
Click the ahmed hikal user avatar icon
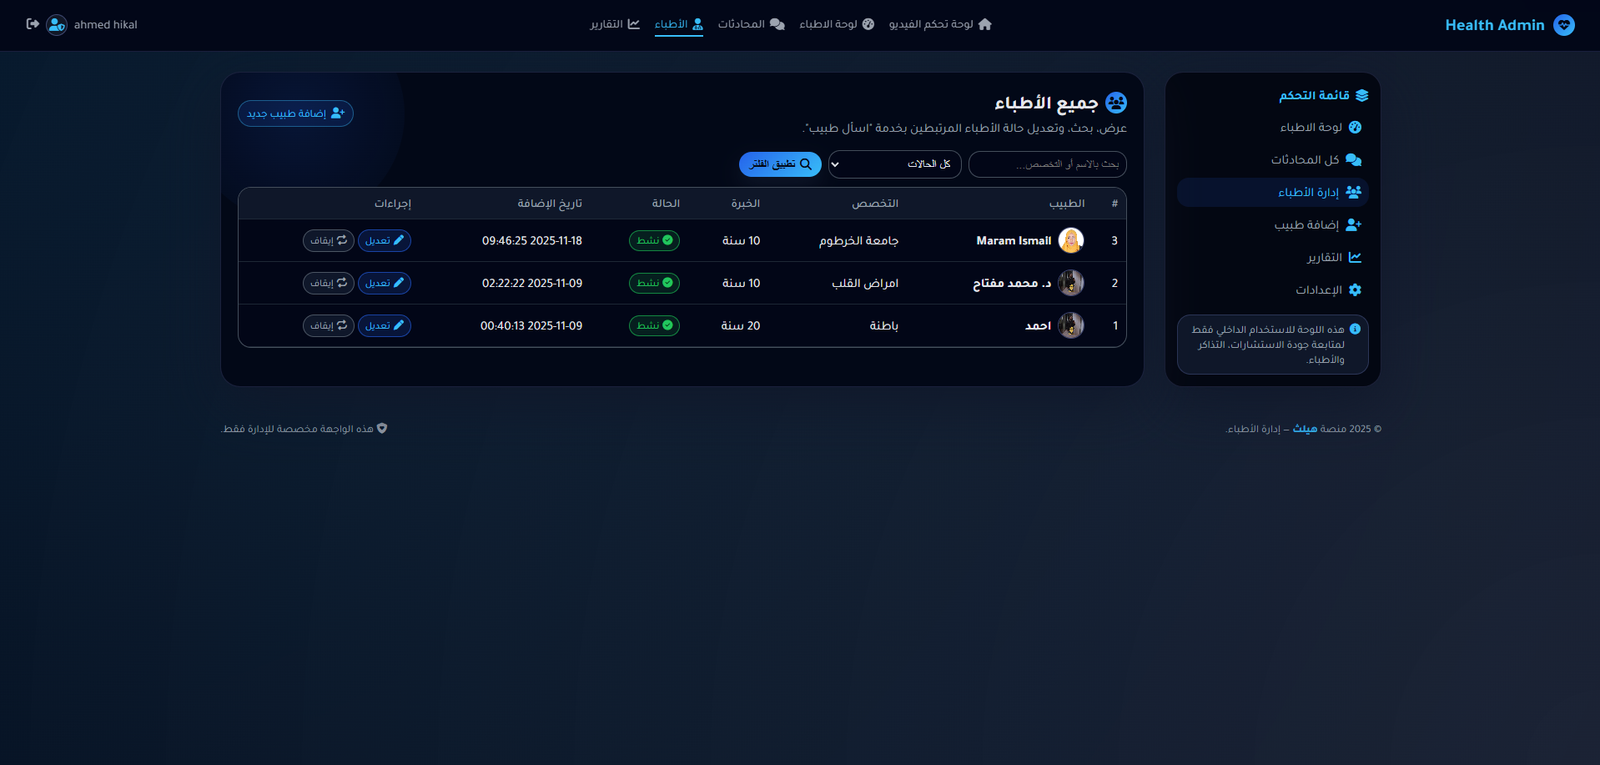point(57,24)
